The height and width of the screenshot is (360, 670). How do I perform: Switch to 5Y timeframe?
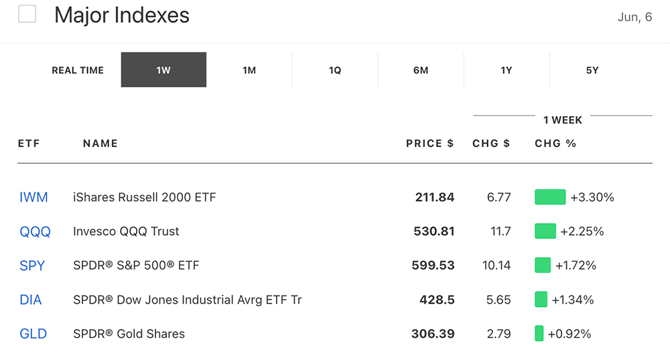coord(592,70)
